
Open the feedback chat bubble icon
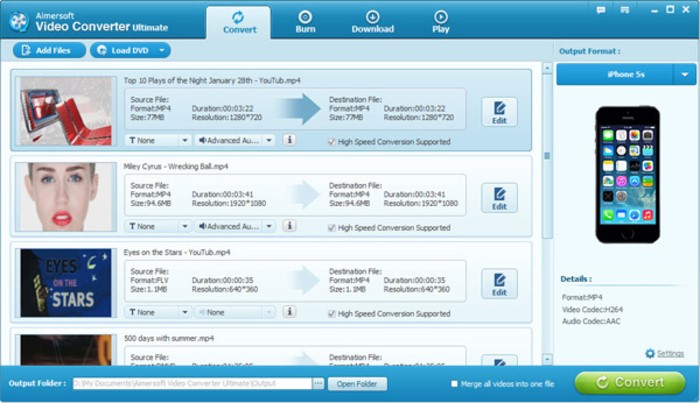coord(601,10)
